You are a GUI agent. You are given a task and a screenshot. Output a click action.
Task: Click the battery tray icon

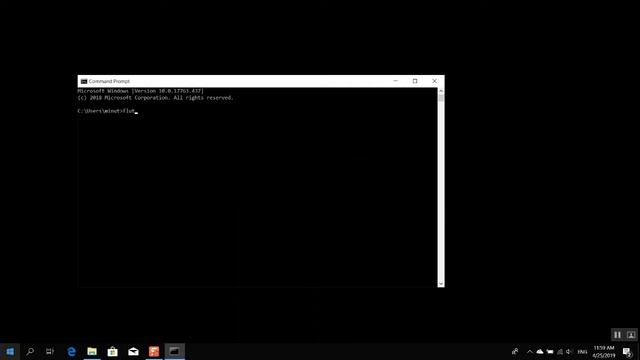coord(550,351)
